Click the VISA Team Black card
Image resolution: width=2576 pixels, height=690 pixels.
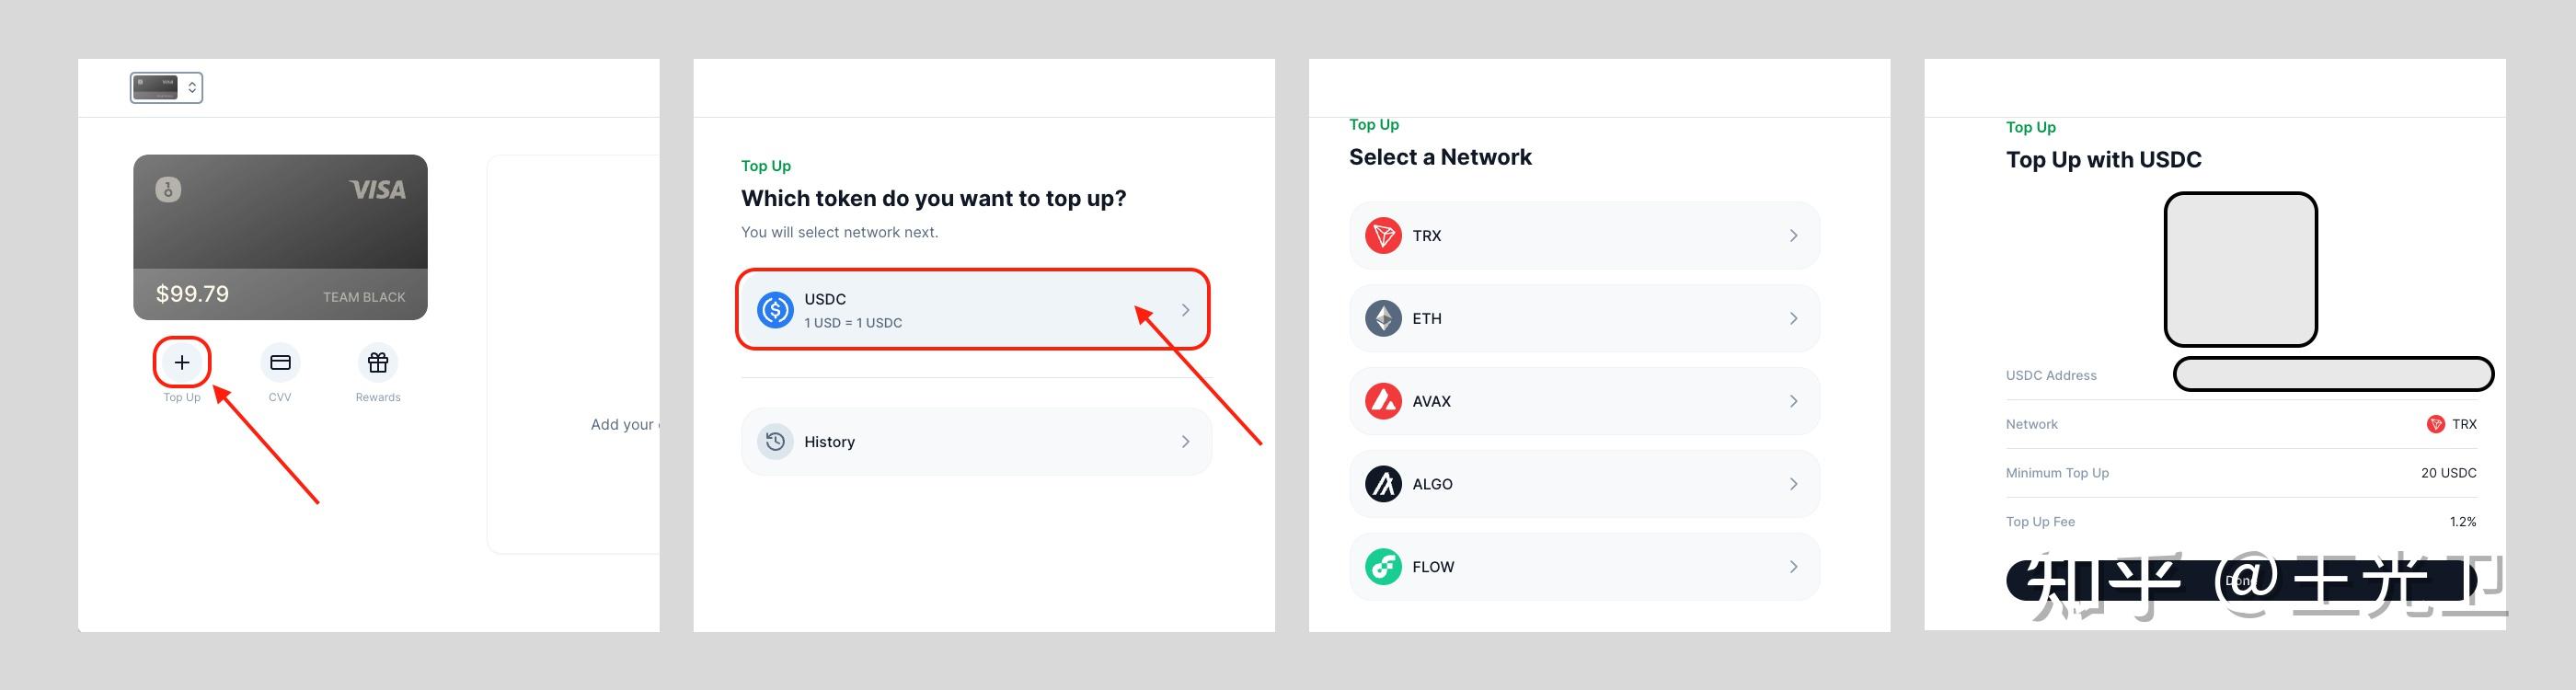280,237
